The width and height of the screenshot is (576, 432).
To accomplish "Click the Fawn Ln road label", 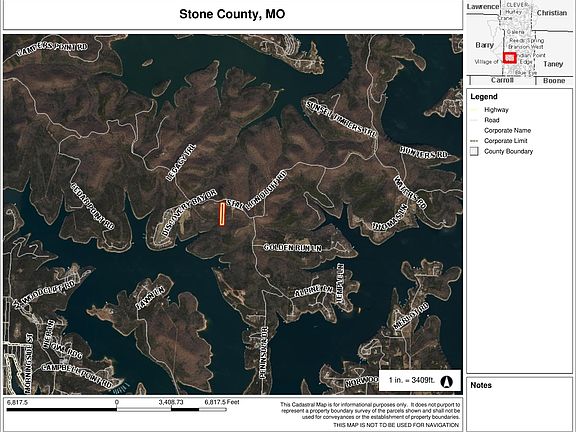I will 150,298.
